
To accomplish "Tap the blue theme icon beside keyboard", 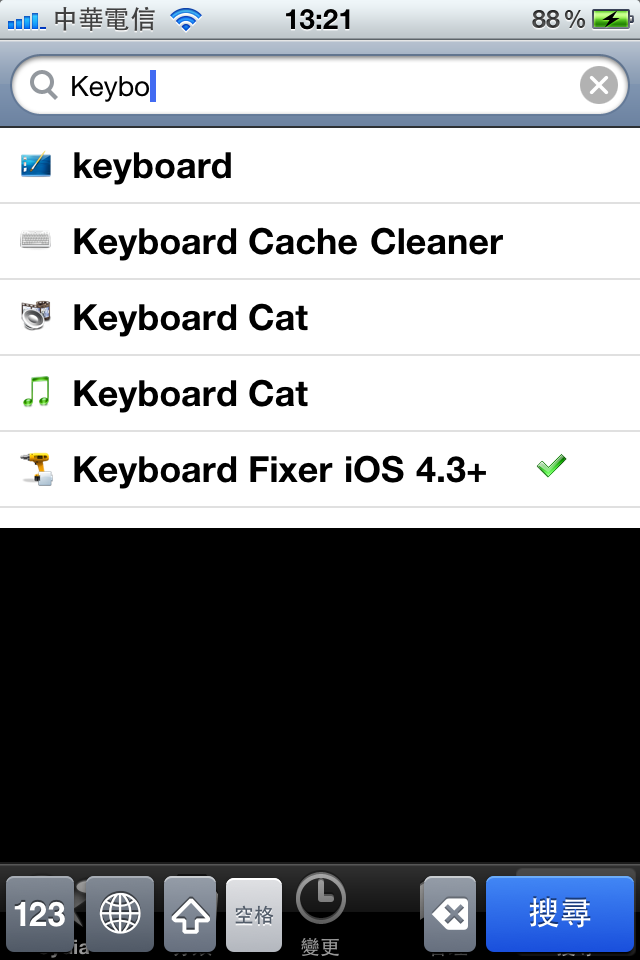I will tap(36, 165).
